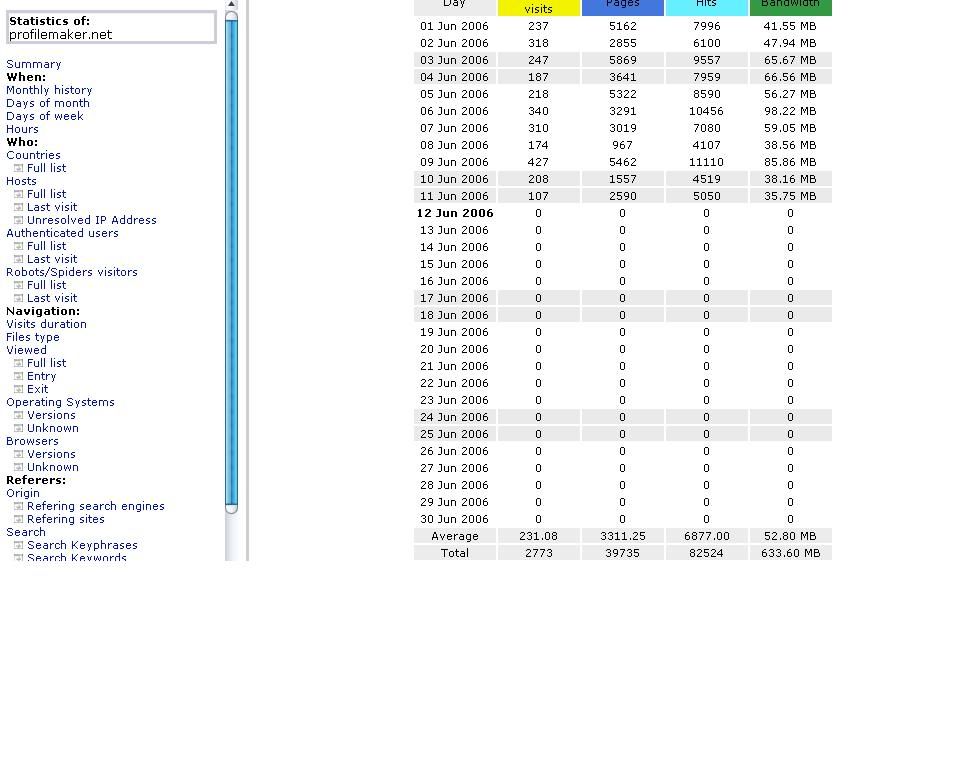Click the Average row label
Viewport: 973px width, 768px height.
point(454,536)
